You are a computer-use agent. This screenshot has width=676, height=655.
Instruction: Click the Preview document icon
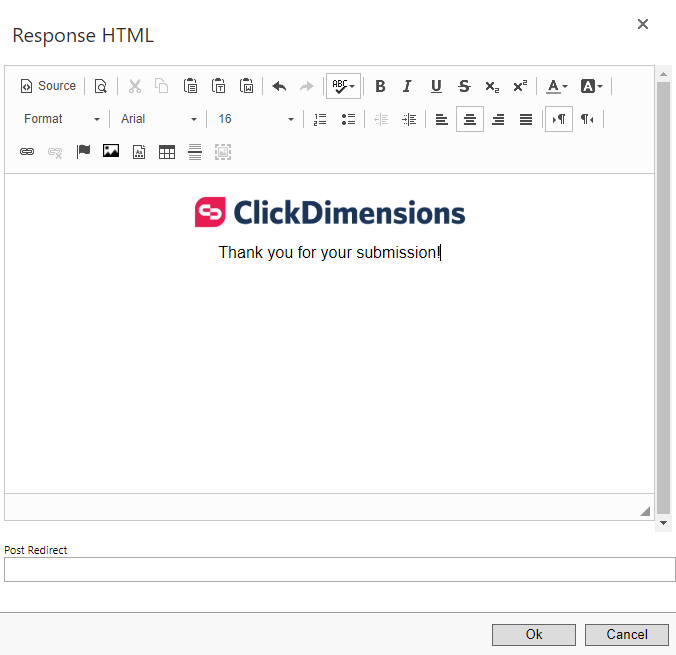coord(100,86)
